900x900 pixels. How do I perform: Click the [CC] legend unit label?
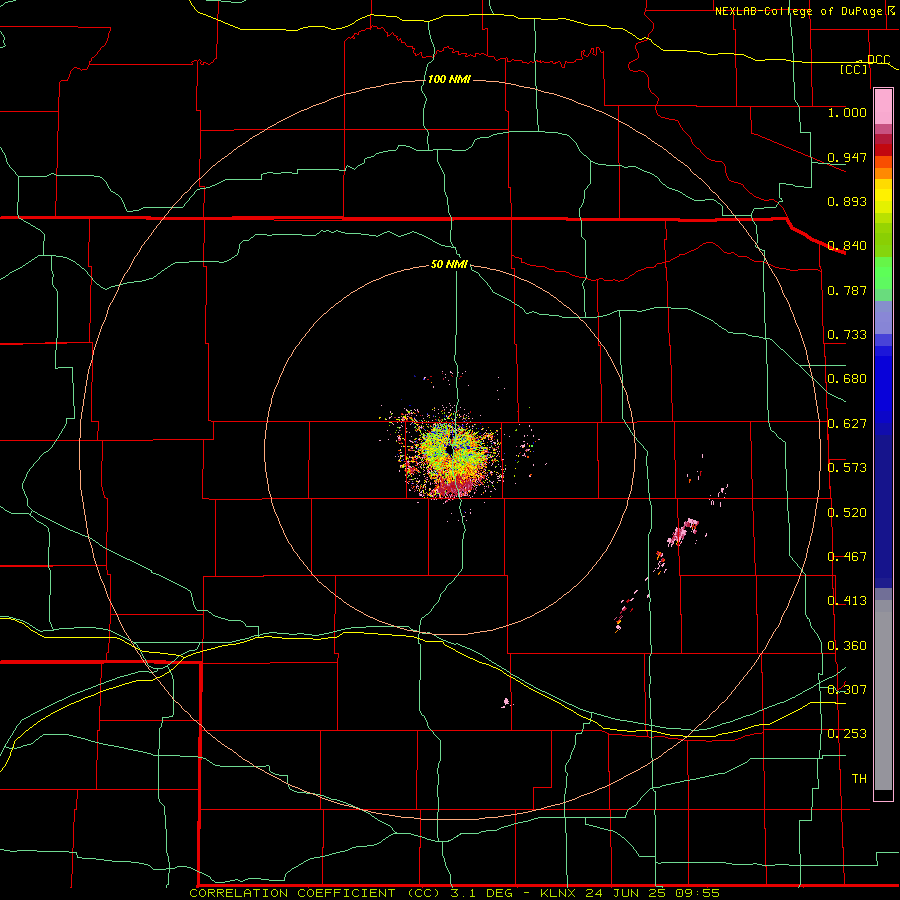[854, 69]
